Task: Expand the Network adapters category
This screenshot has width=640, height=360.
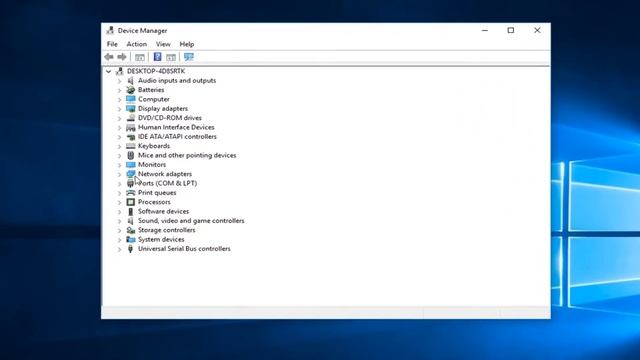Action: coord(119,174)
